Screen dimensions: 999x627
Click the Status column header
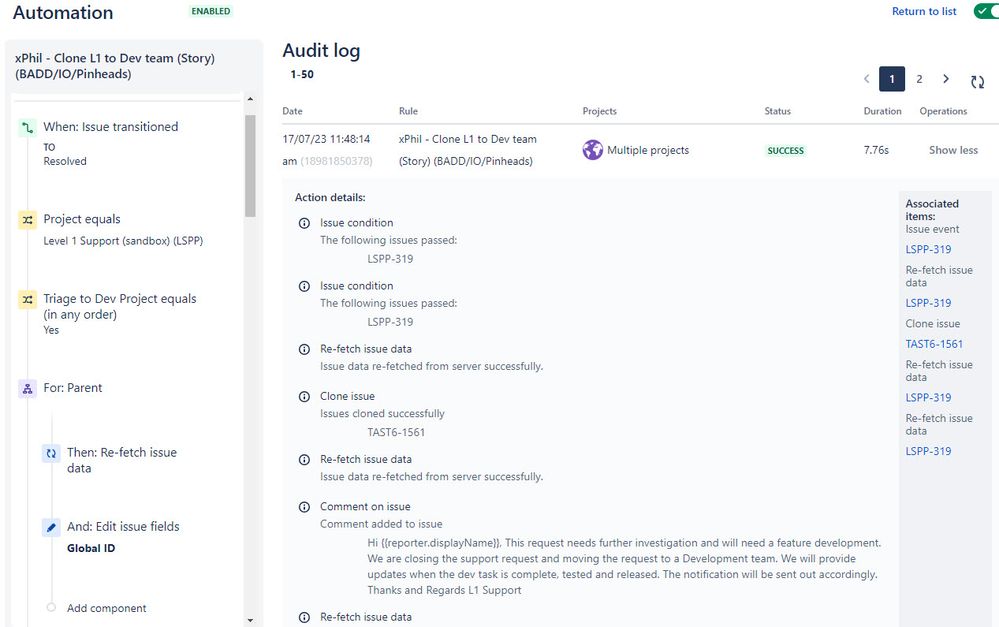pyautogui.click(x=777, y=111)
